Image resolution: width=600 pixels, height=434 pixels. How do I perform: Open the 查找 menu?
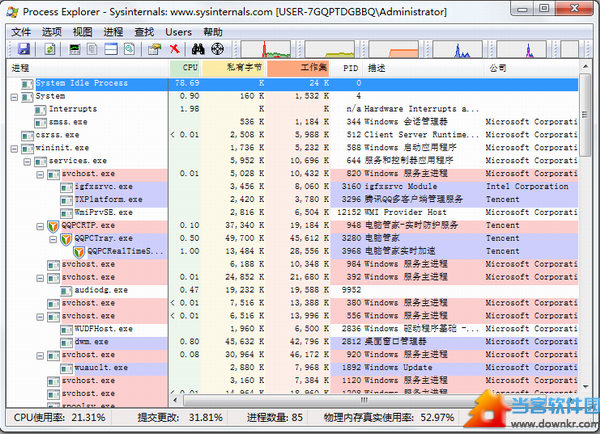(x=144, y=32)
